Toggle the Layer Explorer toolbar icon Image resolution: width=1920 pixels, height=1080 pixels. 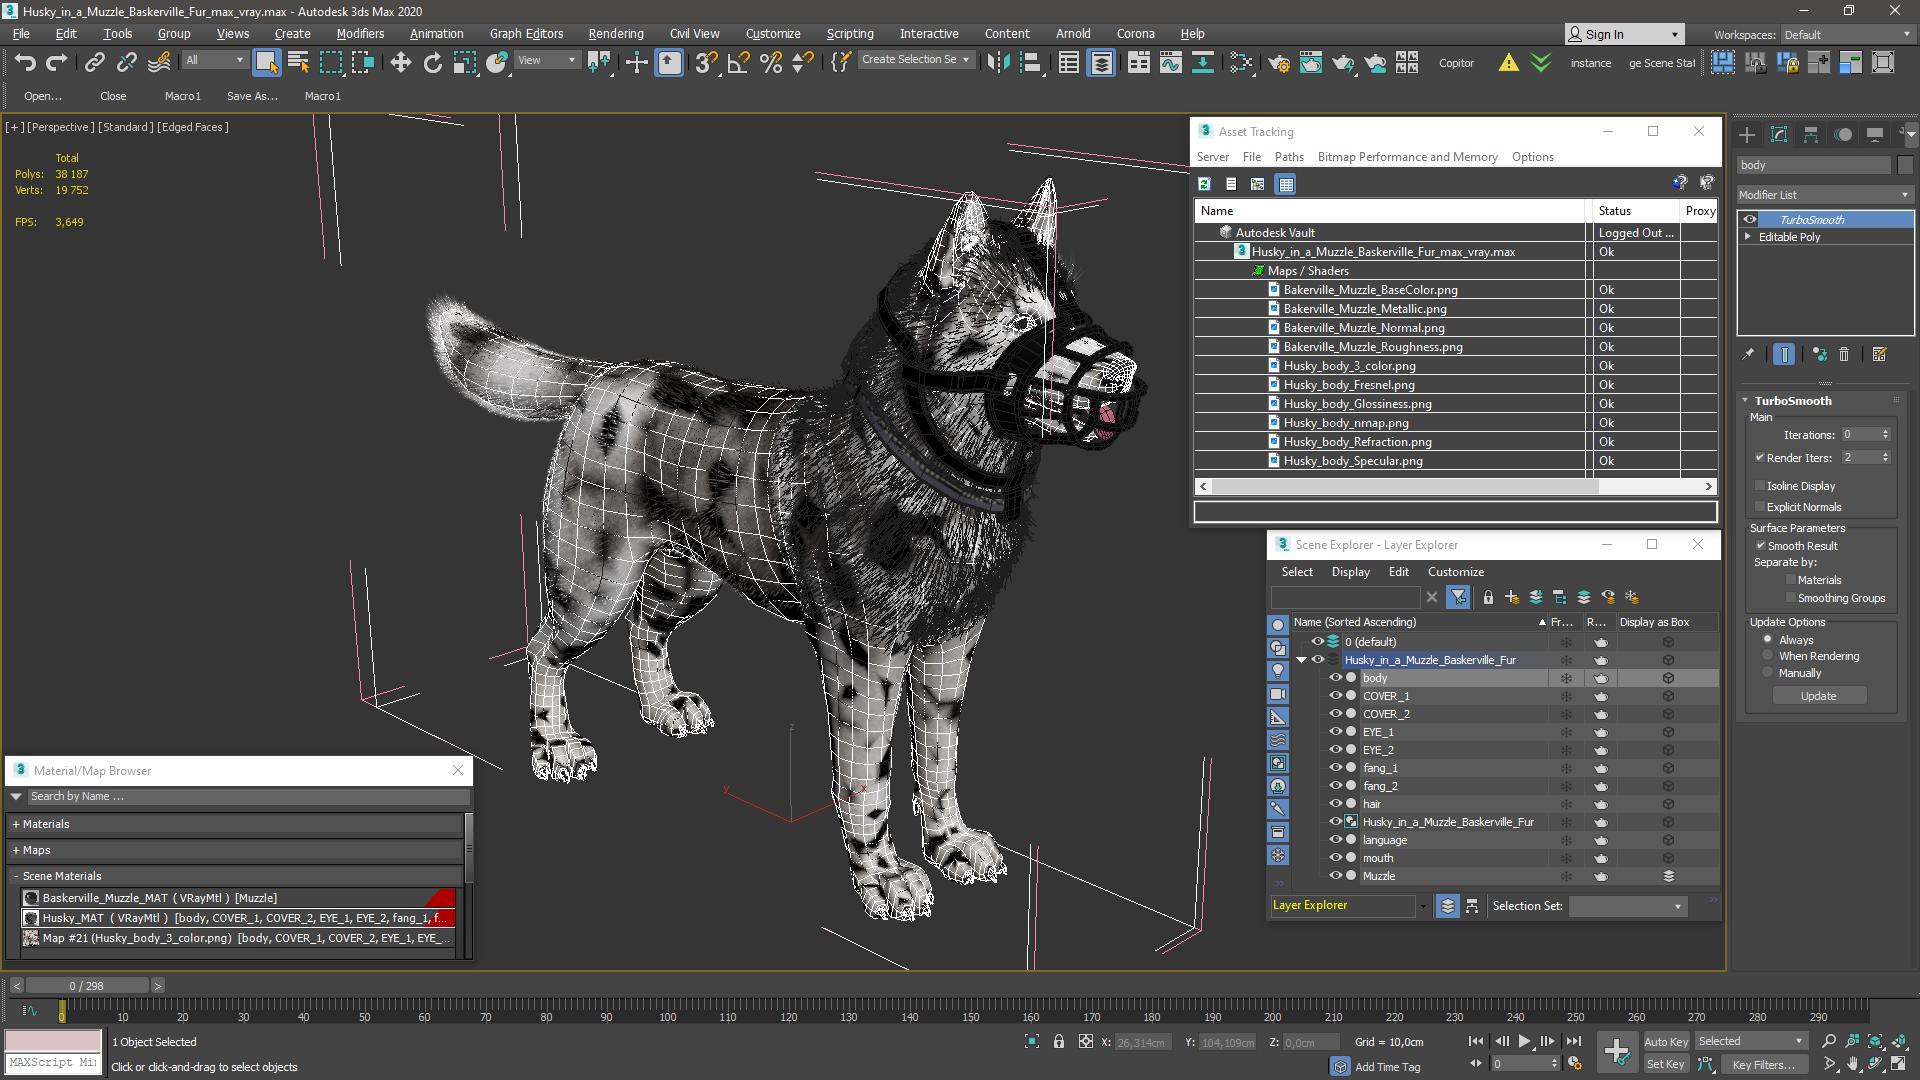coord(1101,62)
